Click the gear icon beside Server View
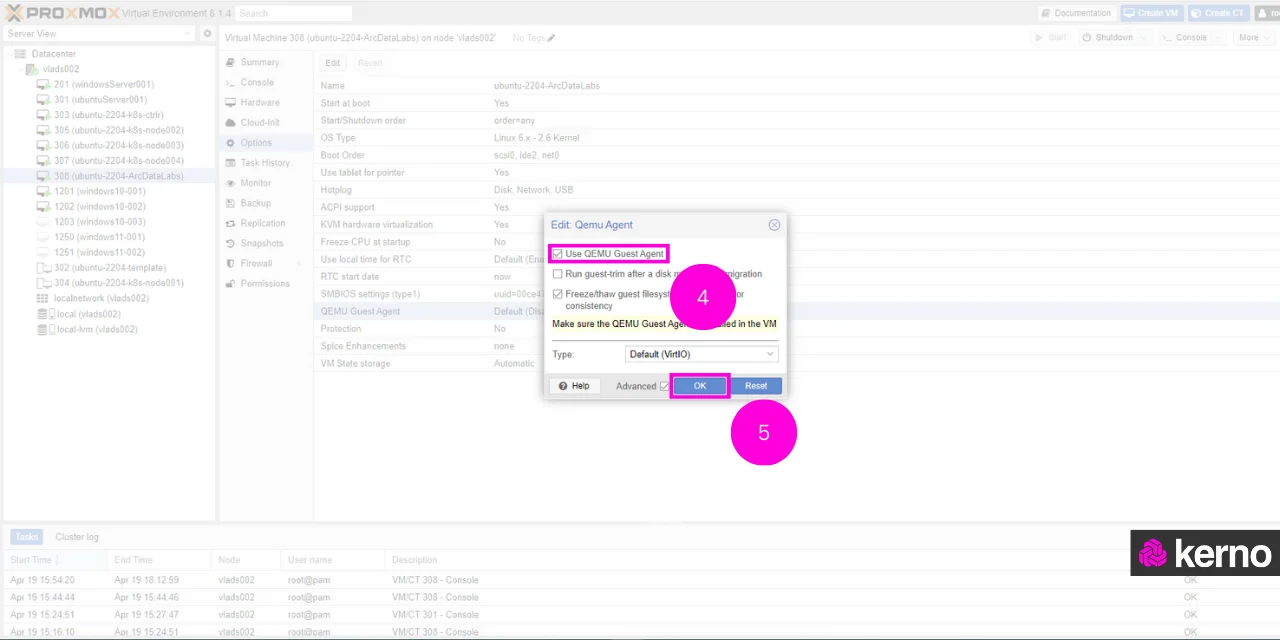Viewport: 1280px width, 640px height. click(x=207, y=33)
